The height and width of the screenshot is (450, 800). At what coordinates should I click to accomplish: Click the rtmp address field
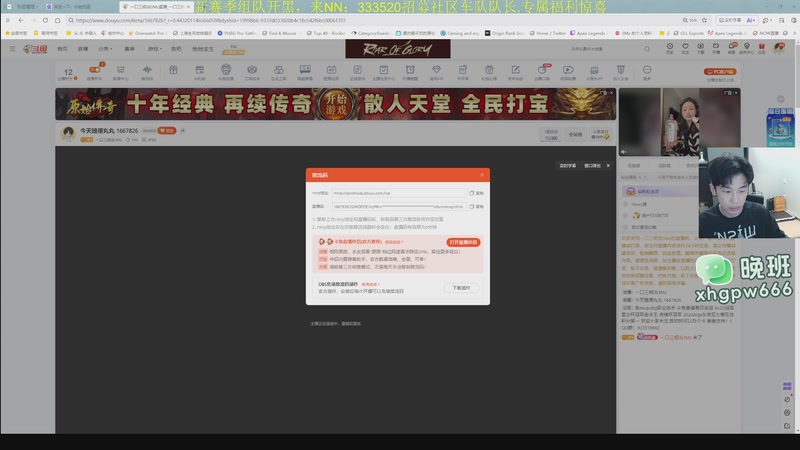click(399, 193)
